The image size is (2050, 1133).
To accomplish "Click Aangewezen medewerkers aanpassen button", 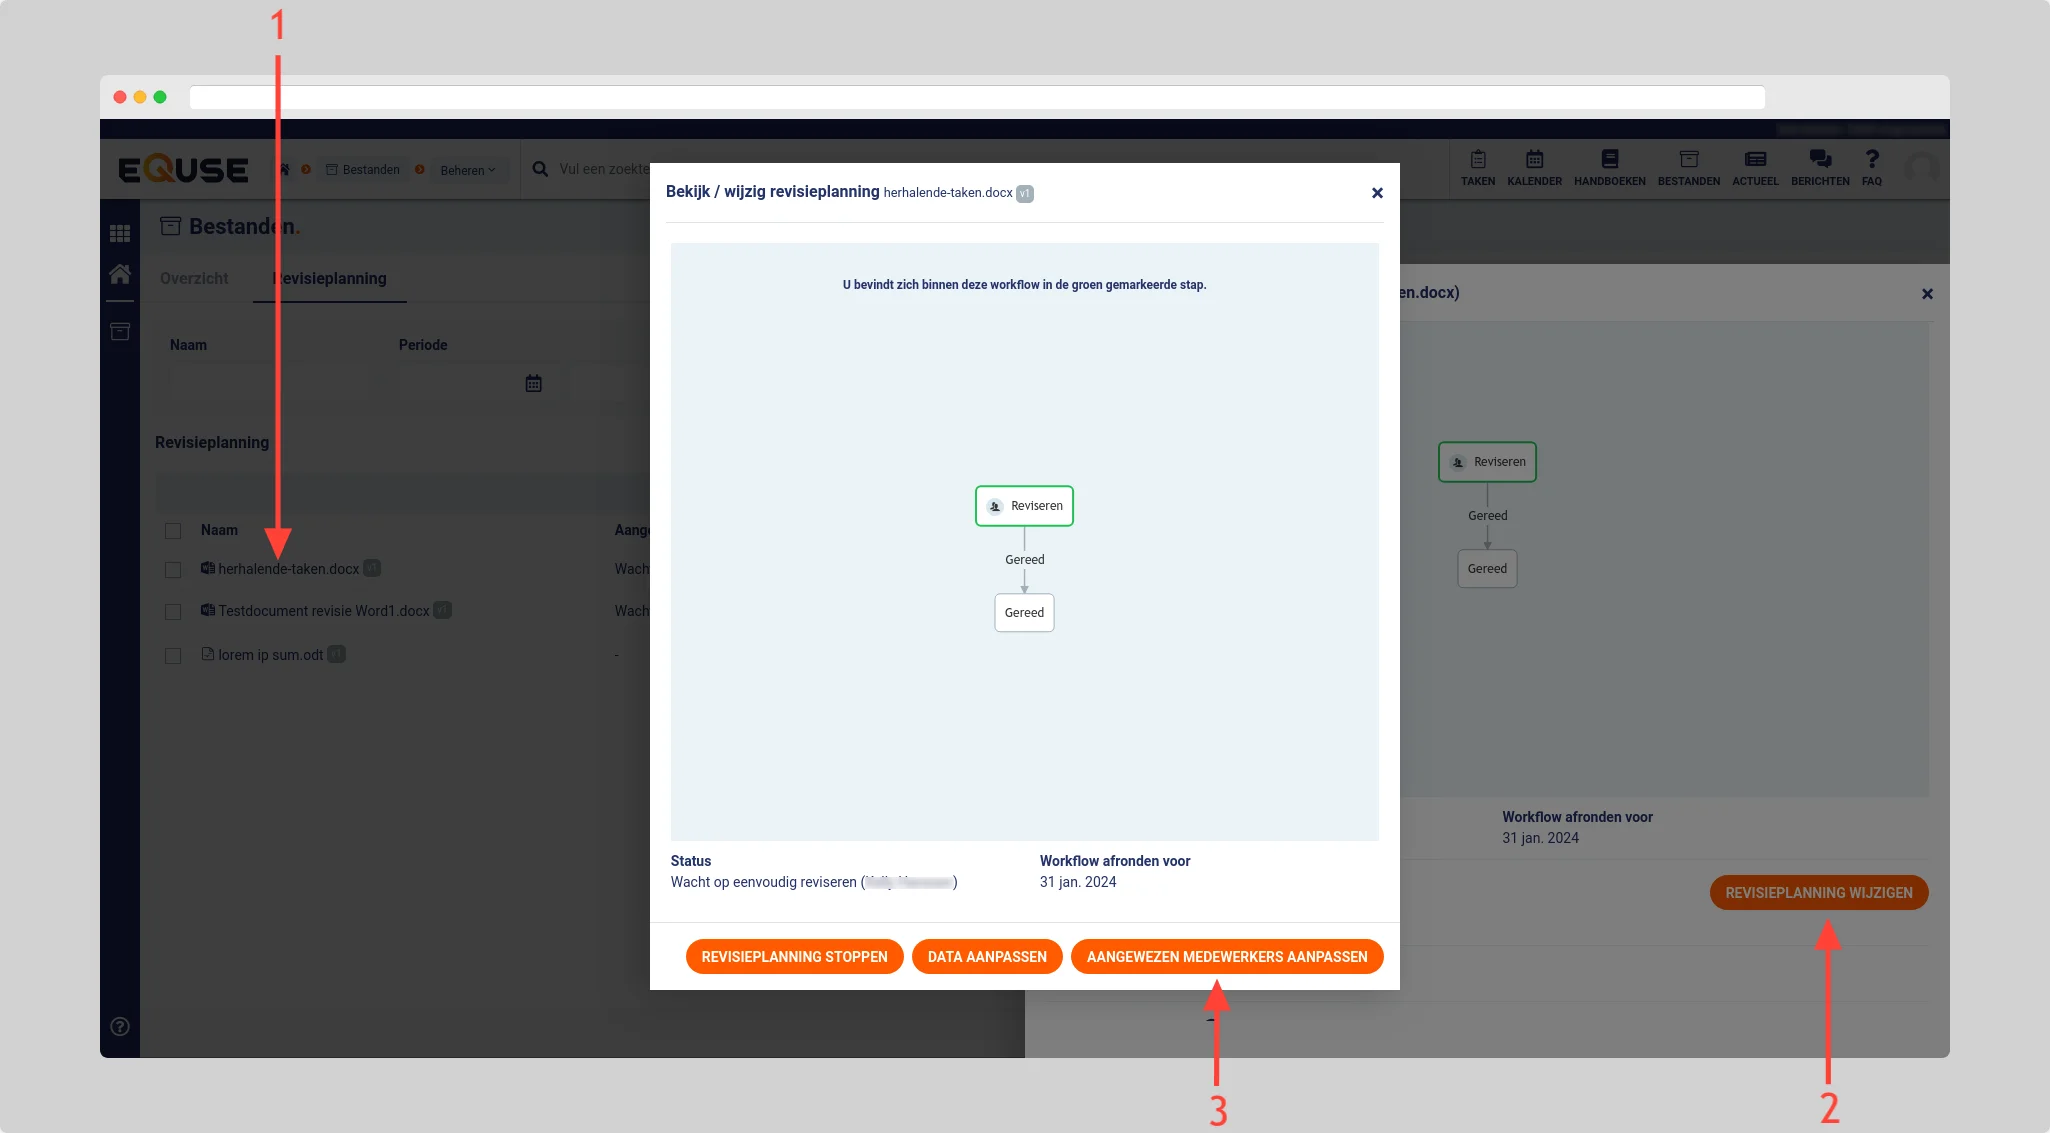I will coord(1226,957).
